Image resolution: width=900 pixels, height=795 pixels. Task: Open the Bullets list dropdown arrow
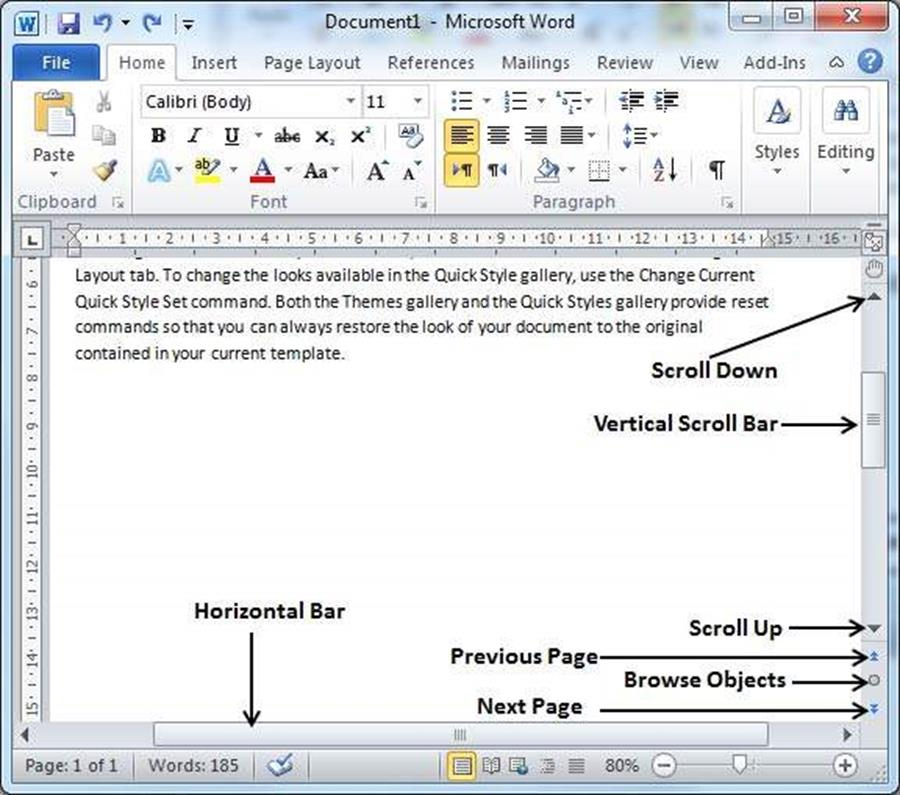click(487, 102)
